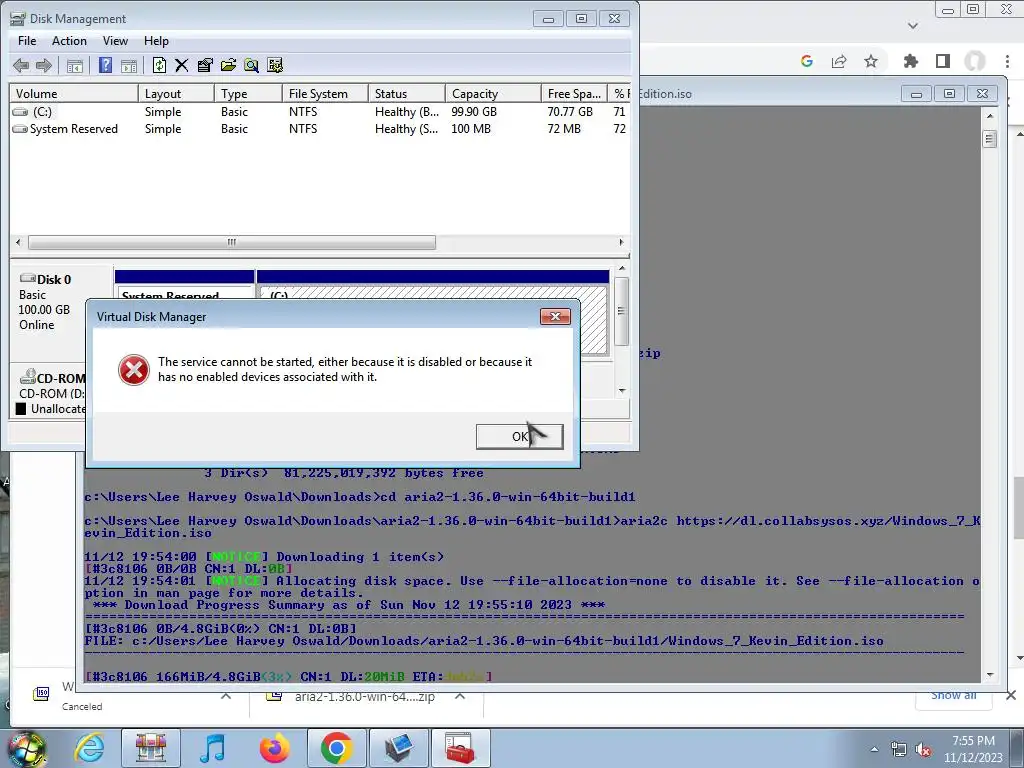The width and height of the screenshot is (1024, 768).
Task: Sort by the Status column header
Action: coord(406,93)
